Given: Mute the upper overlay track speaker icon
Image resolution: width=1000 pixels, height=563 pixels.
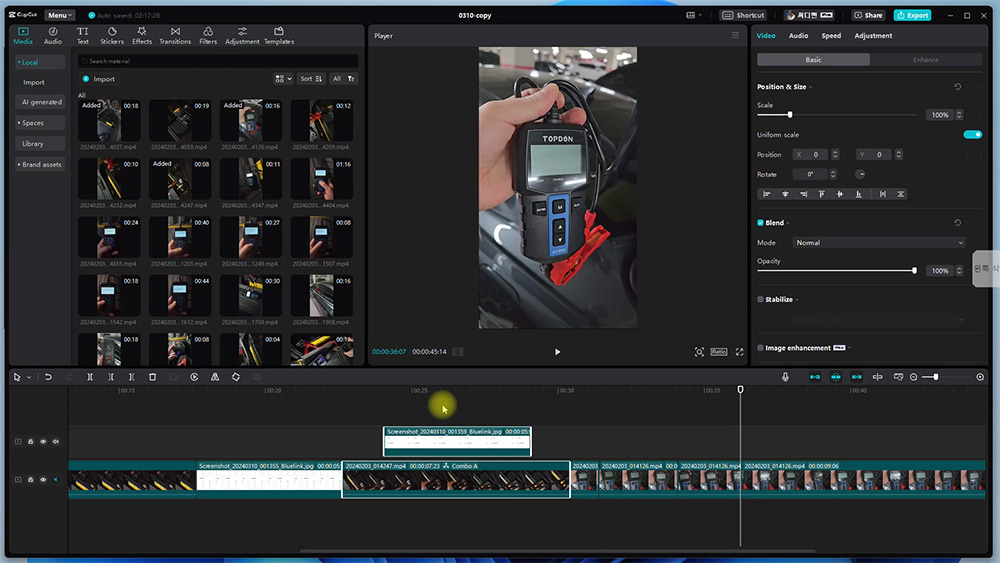Looking at the screenshot, I should coord(55,441).
